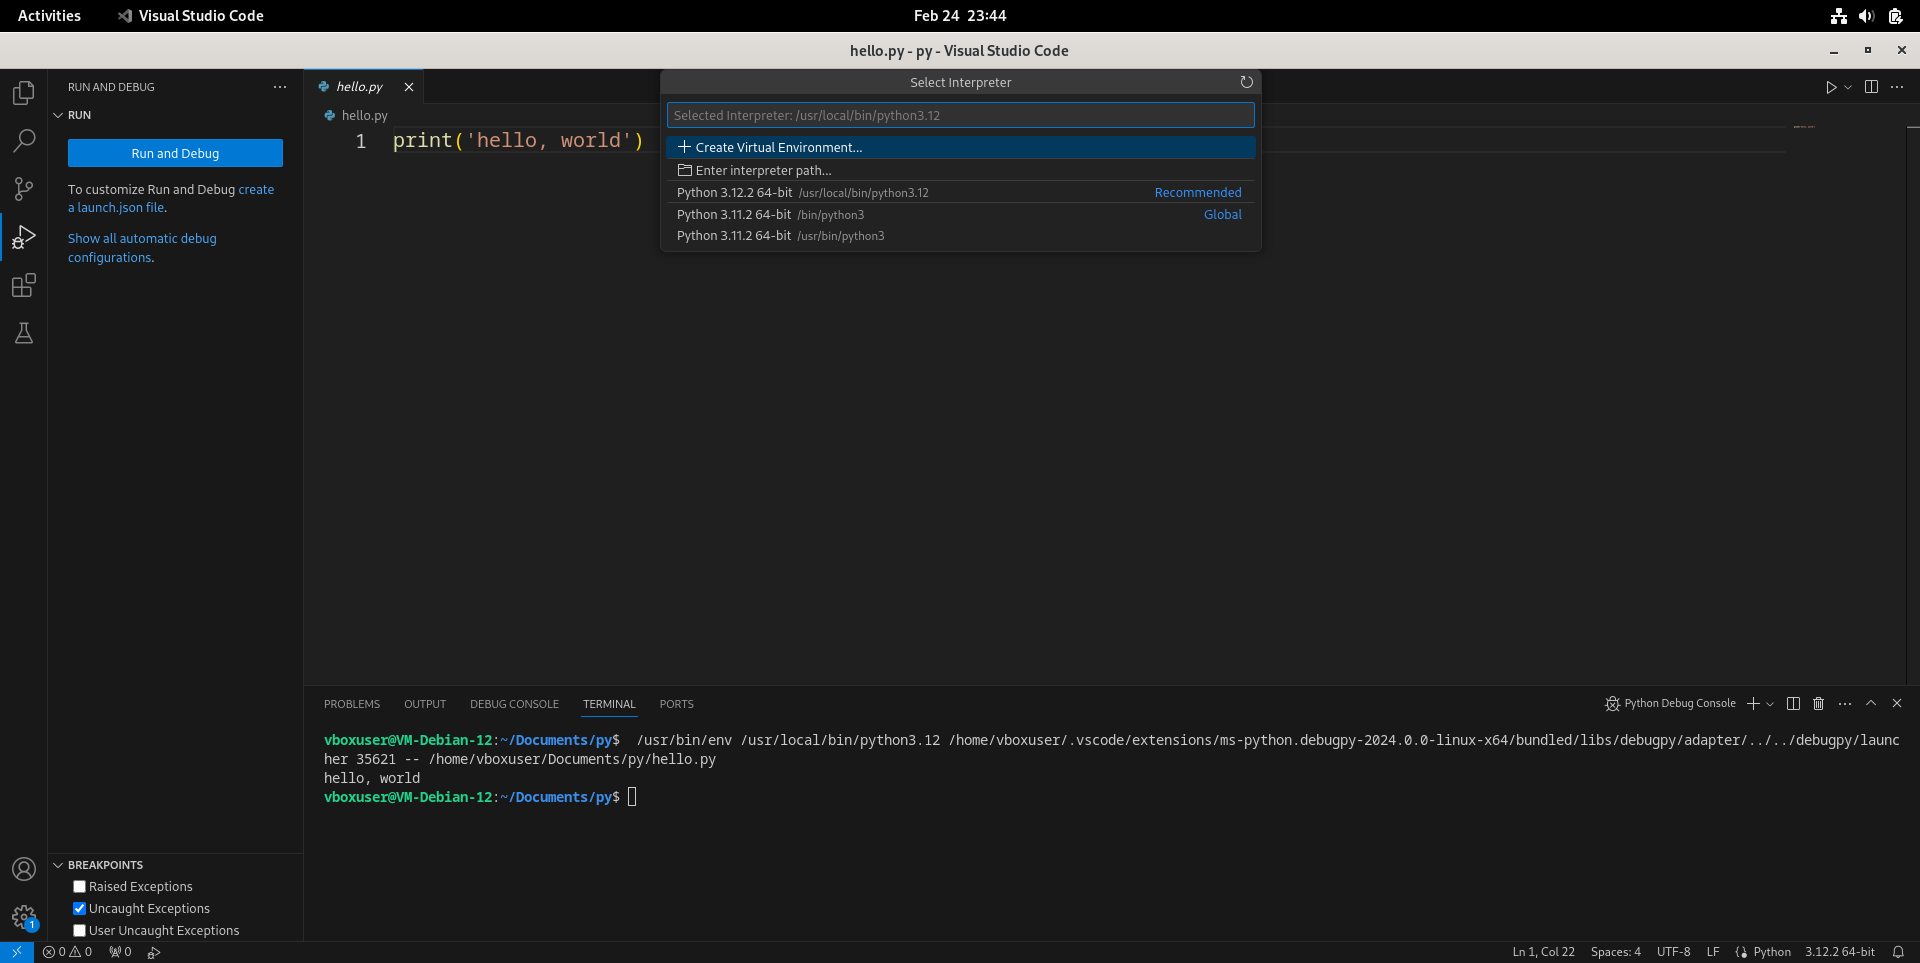
Task: Close the terminal panel
Action: click(x=1897, y=704)
